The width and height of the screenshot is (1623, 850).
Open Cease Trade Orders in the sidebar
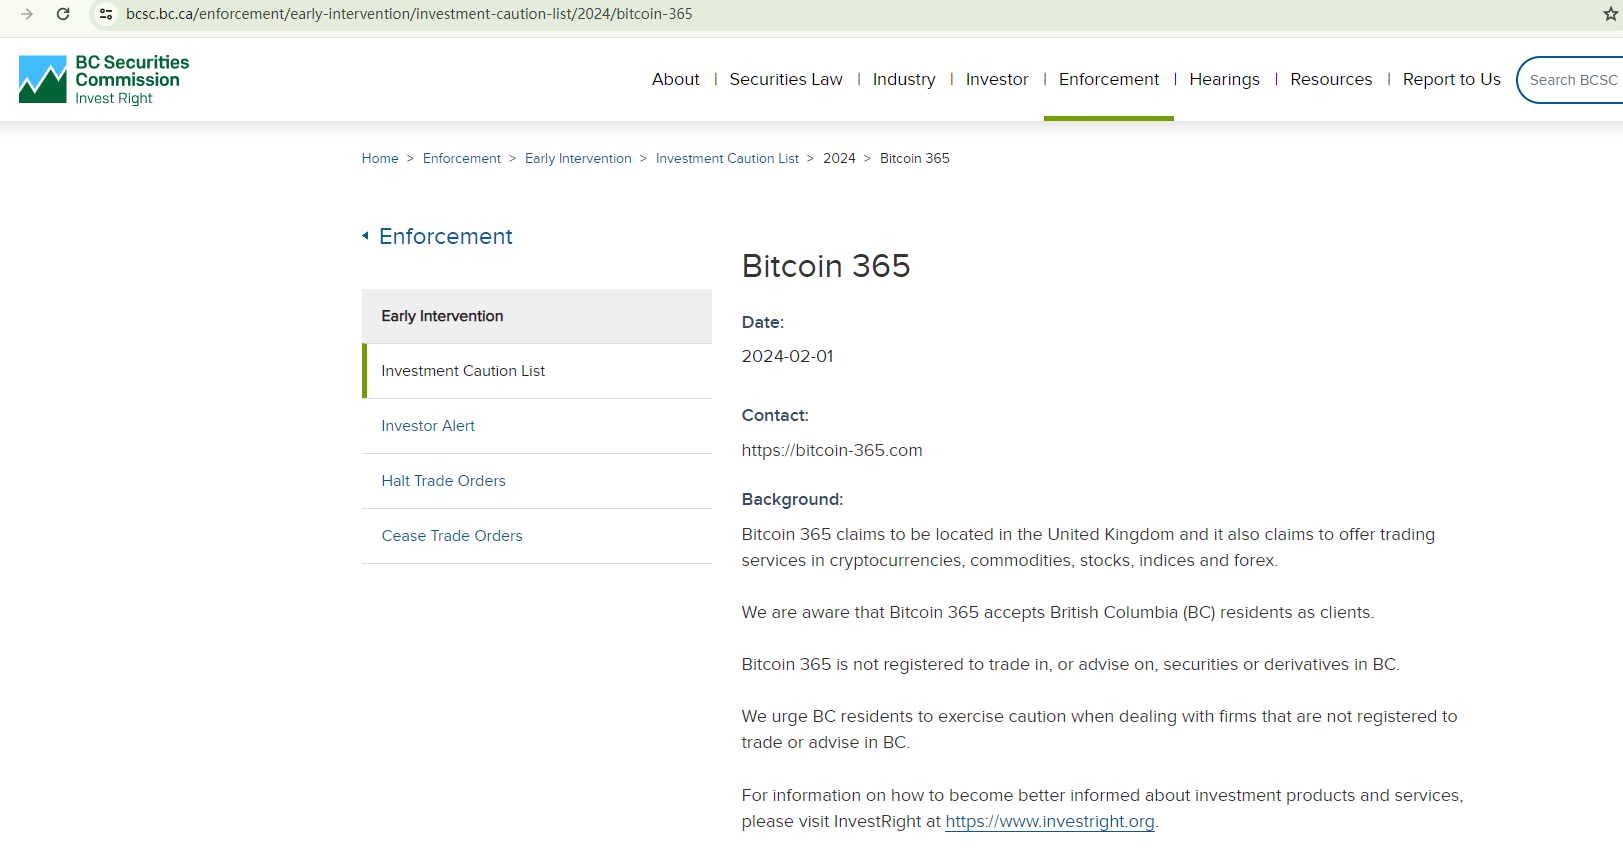coord(537,536)
